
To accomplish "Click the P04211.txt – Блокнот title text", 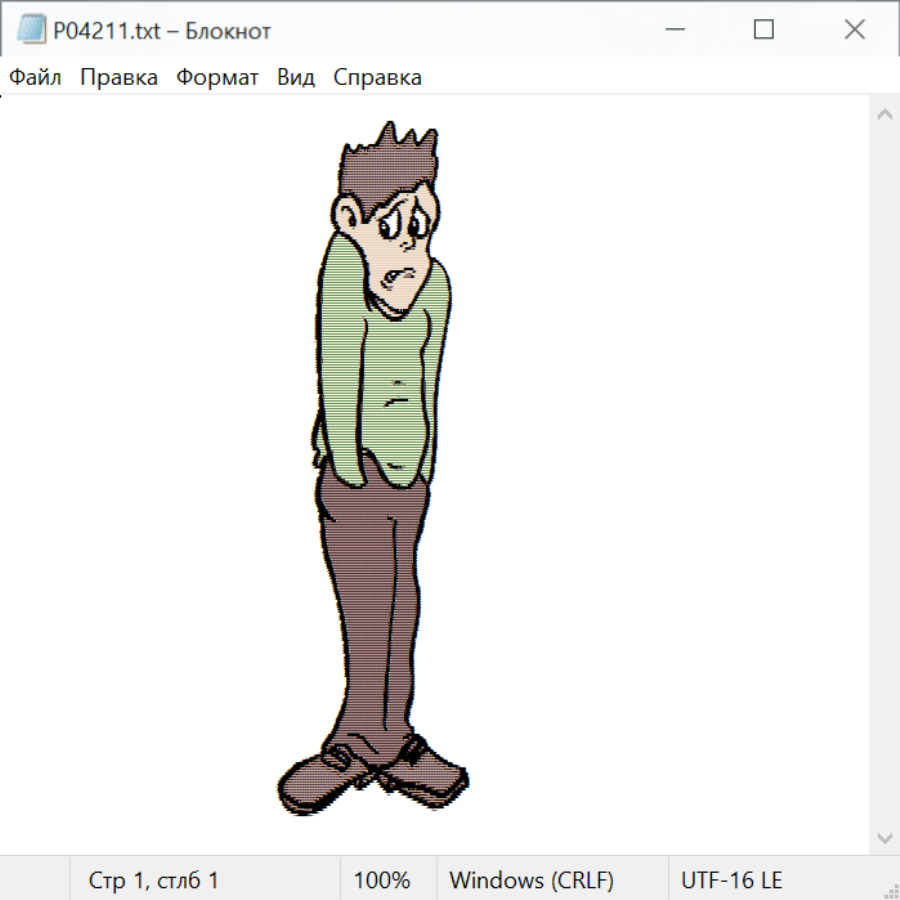I will click(162, 31).
